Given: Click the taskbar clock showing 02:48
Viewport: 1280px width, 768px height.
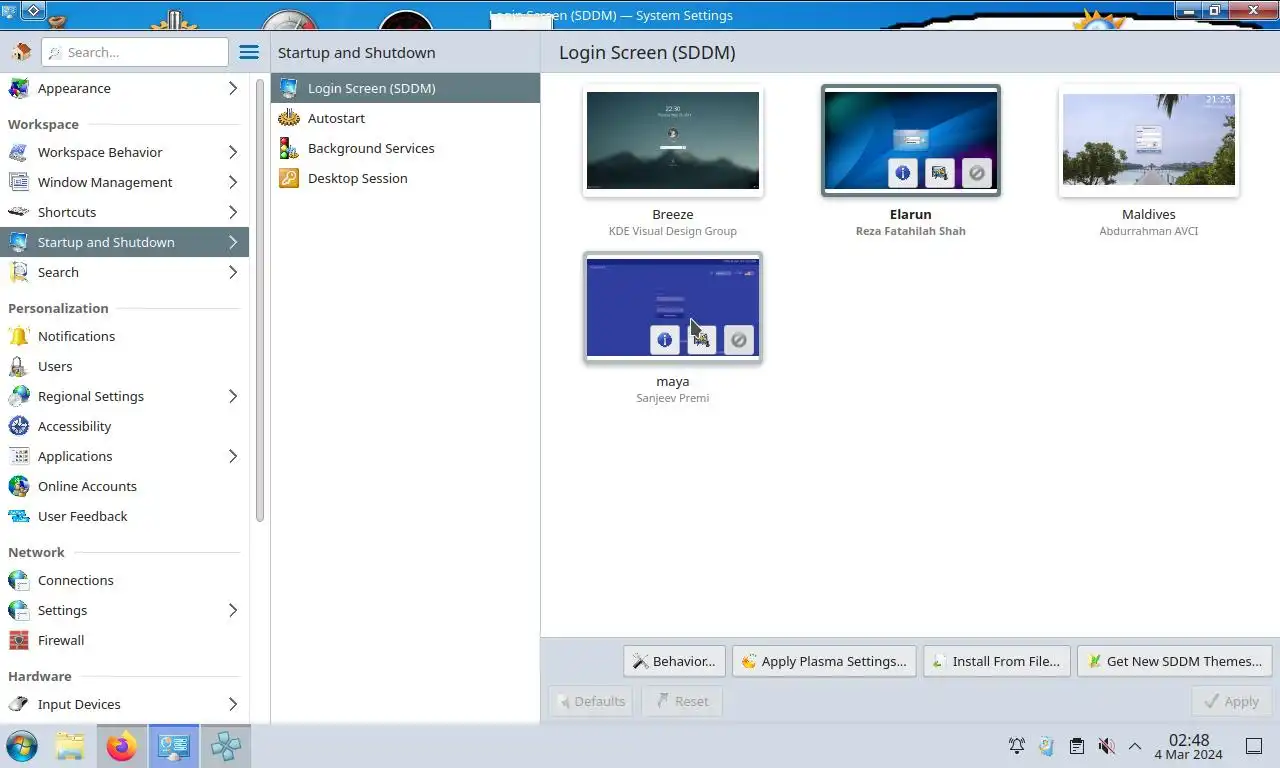Looking at the screenshot, I should pyautogui.click(x=1188, y=746).
